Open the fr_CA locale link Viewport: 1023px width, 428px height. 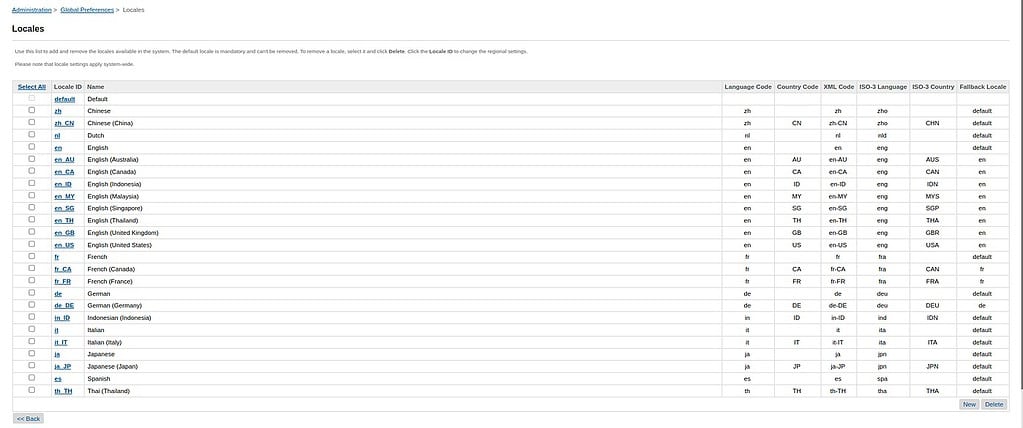point(63,269)
